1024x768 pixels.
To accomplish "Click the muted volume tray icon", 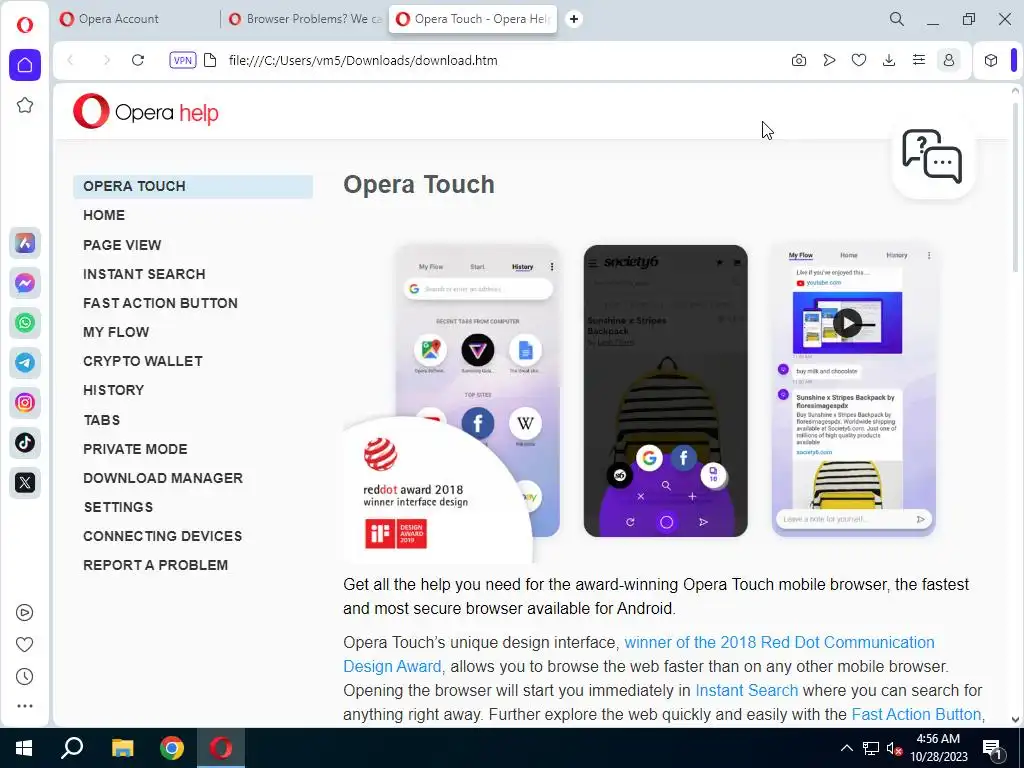I will [894, 748].
